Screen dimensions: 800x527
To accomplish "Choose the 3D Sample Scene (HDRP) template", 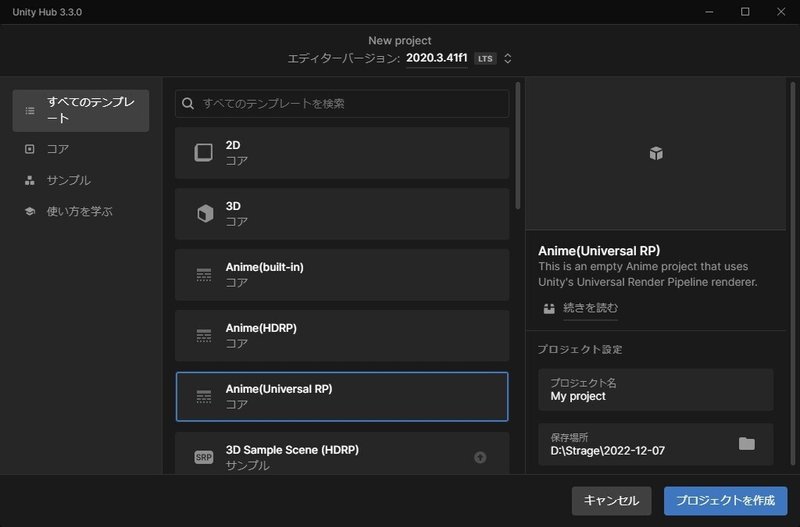I will click(342, 454).
